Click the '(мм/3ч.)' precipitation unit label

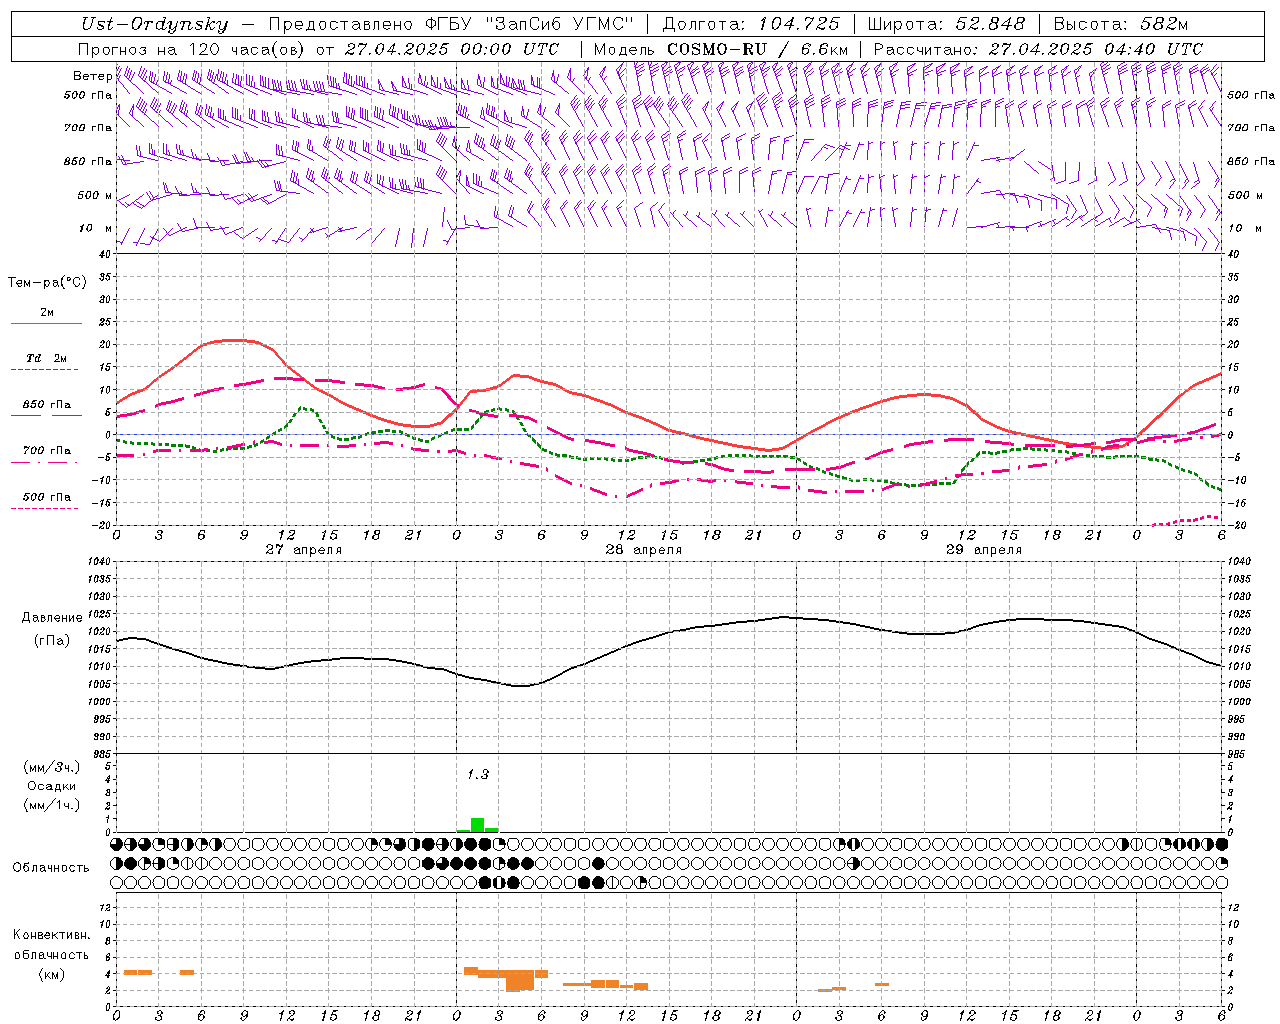click(x=52, y=767)
